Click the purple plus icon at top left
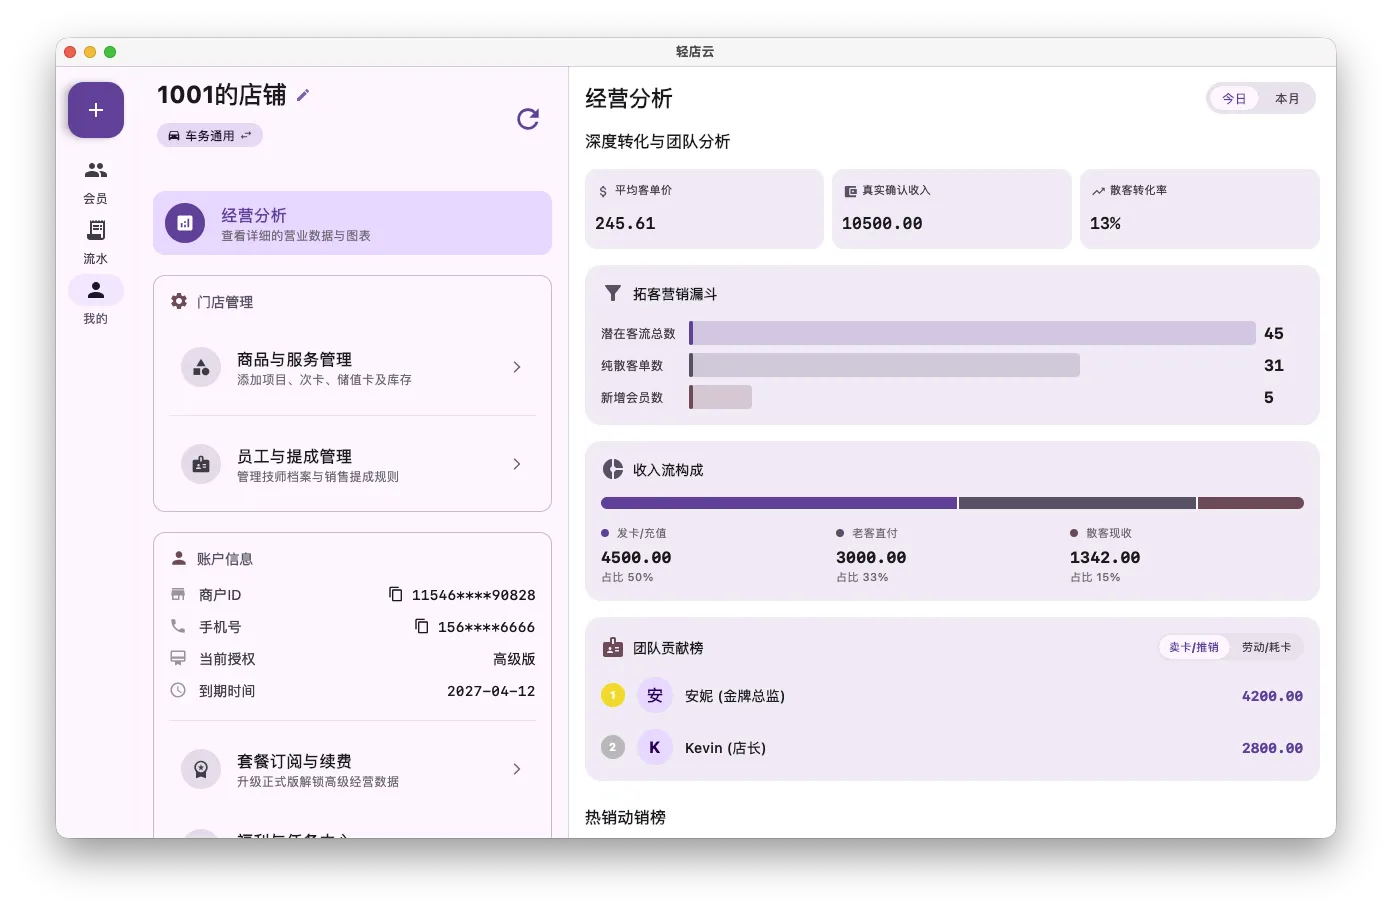The width and height of the screenshot is (1392, 912). coord(95,109)
